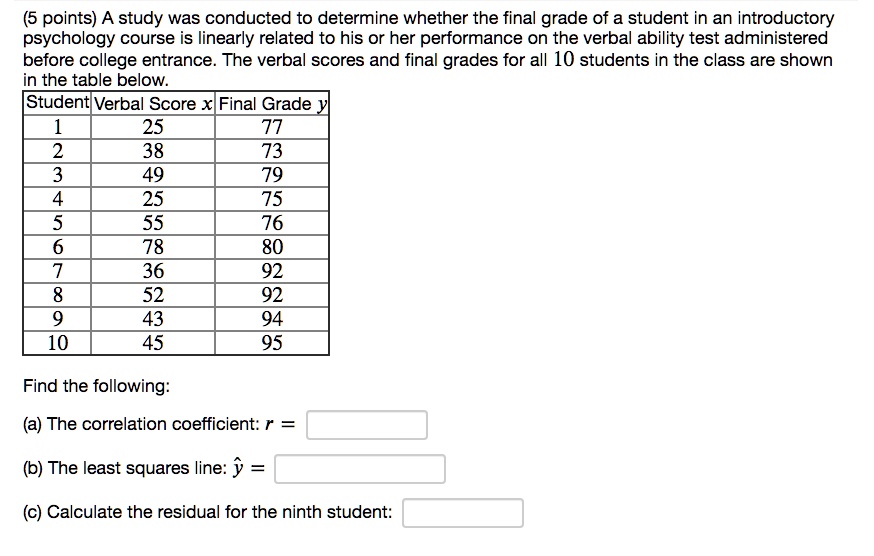This screenshot has height=556, width=874.
Task: Click verbal score 38 in student 2 row
Action: 153,151
